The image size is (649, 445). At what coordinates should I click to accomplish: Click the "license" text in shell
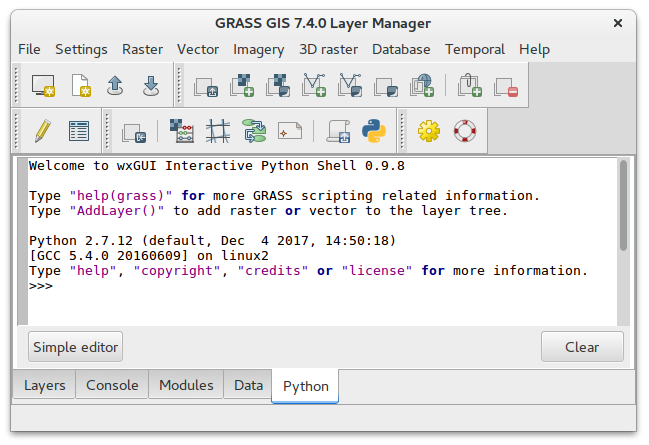(377, 271)
